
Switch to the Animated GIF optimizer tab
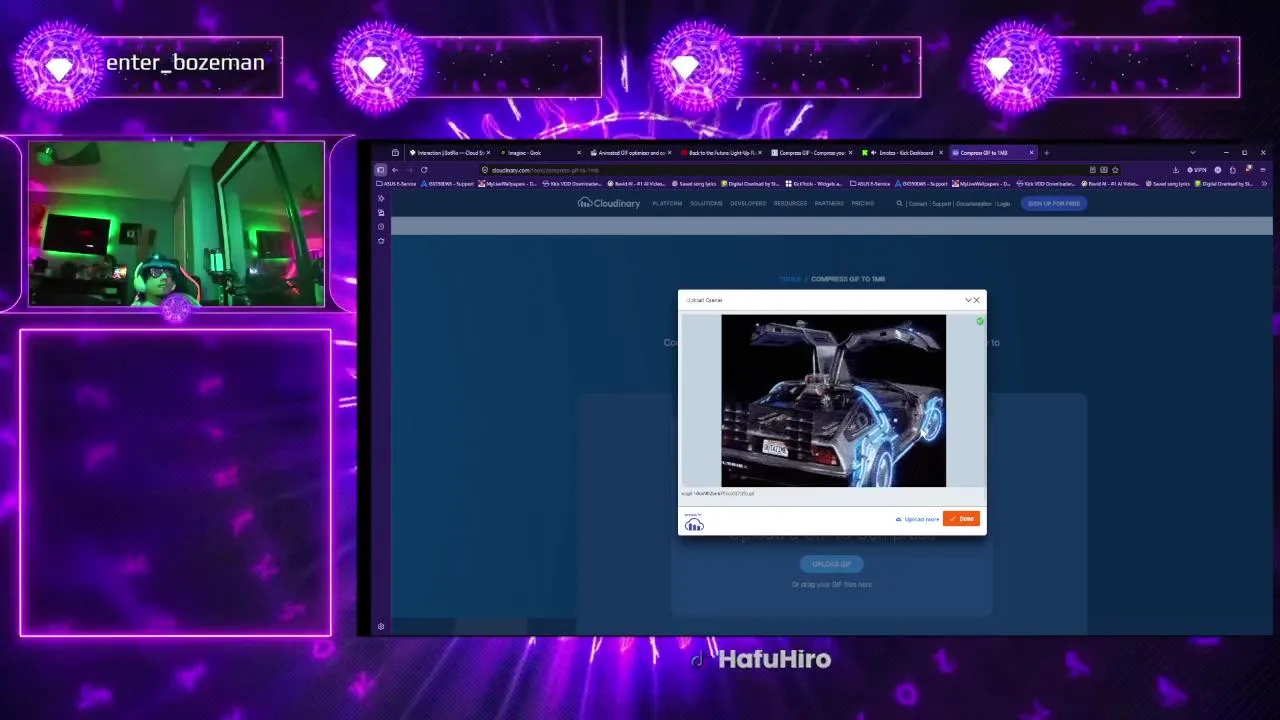pos(631,153)
